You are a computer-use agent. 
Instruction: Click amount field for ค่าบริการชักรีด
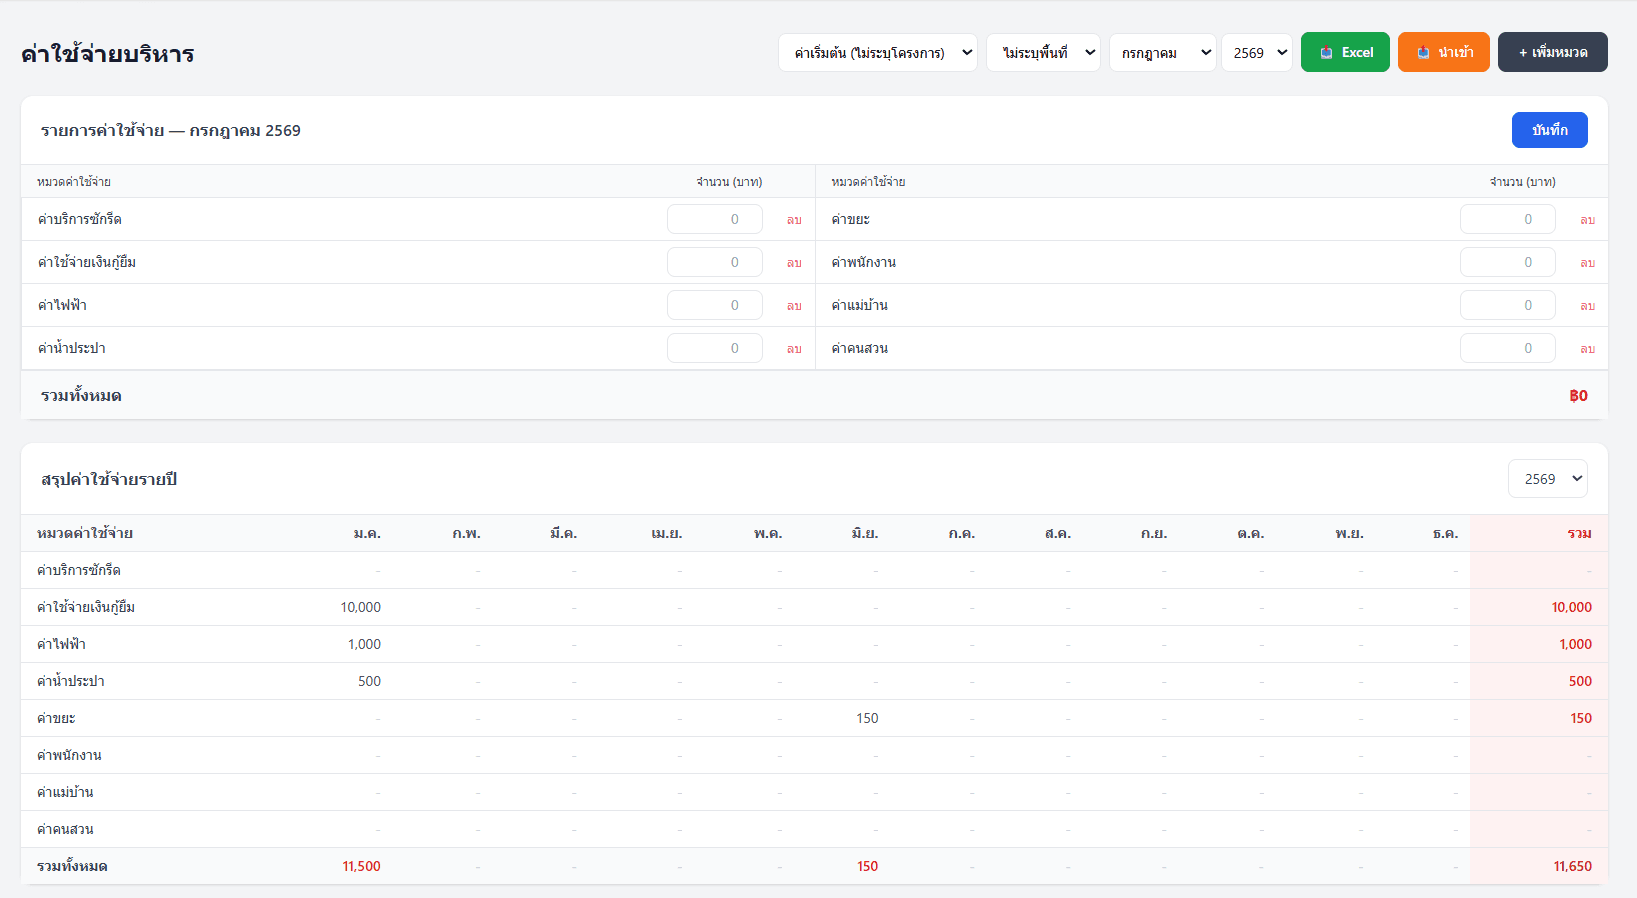pyautogui.click(x=715, y=219)
